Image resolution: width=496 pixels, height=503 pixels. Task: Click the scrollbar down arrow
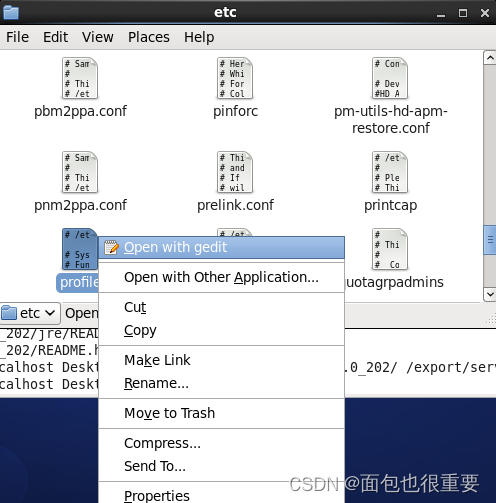(x=490, y=294)
